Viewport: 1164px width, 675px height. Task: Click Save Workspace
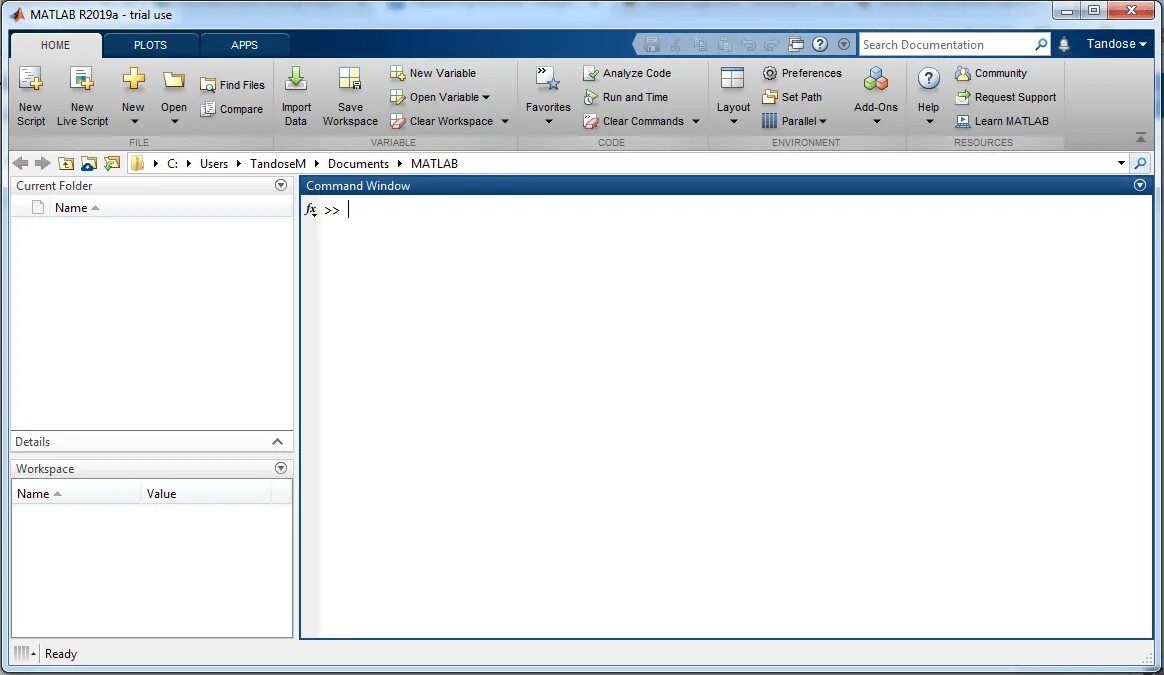click(350, 97)
